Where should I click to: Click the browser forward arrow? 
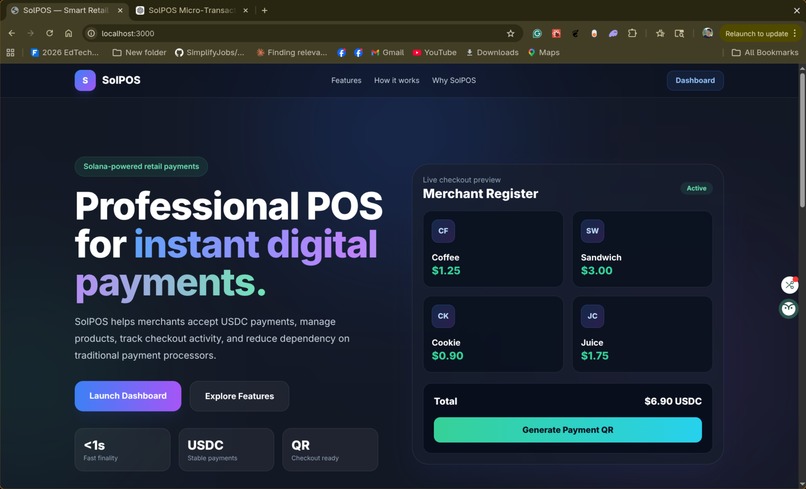30,33
